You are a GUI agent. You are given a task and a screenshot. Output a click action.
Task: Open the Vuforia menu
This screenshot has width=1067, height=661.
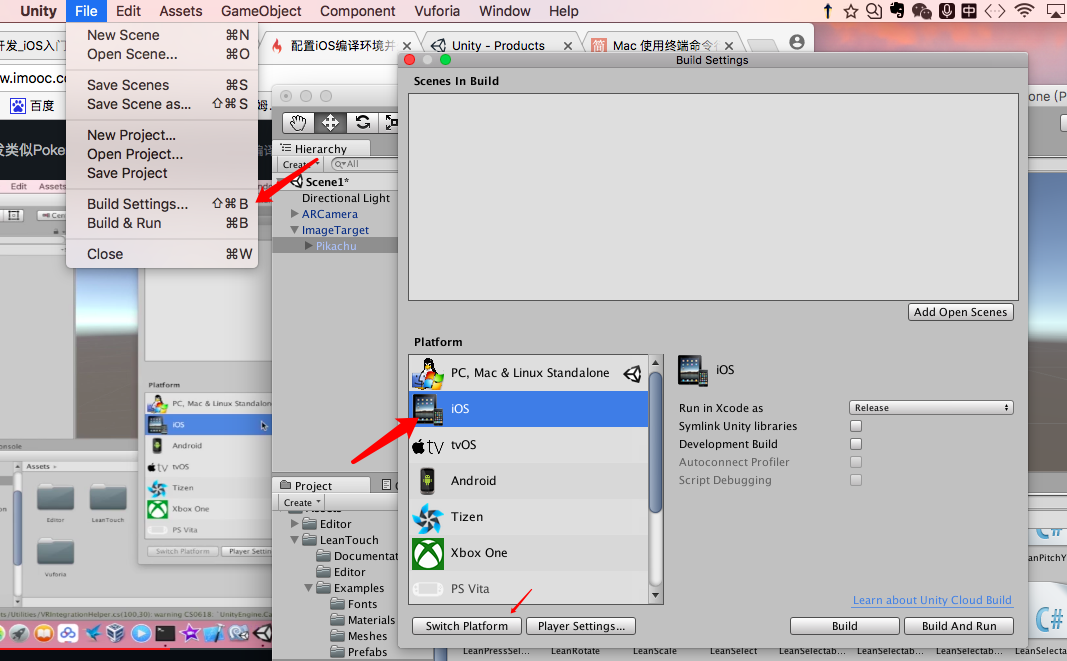(437, 11)
